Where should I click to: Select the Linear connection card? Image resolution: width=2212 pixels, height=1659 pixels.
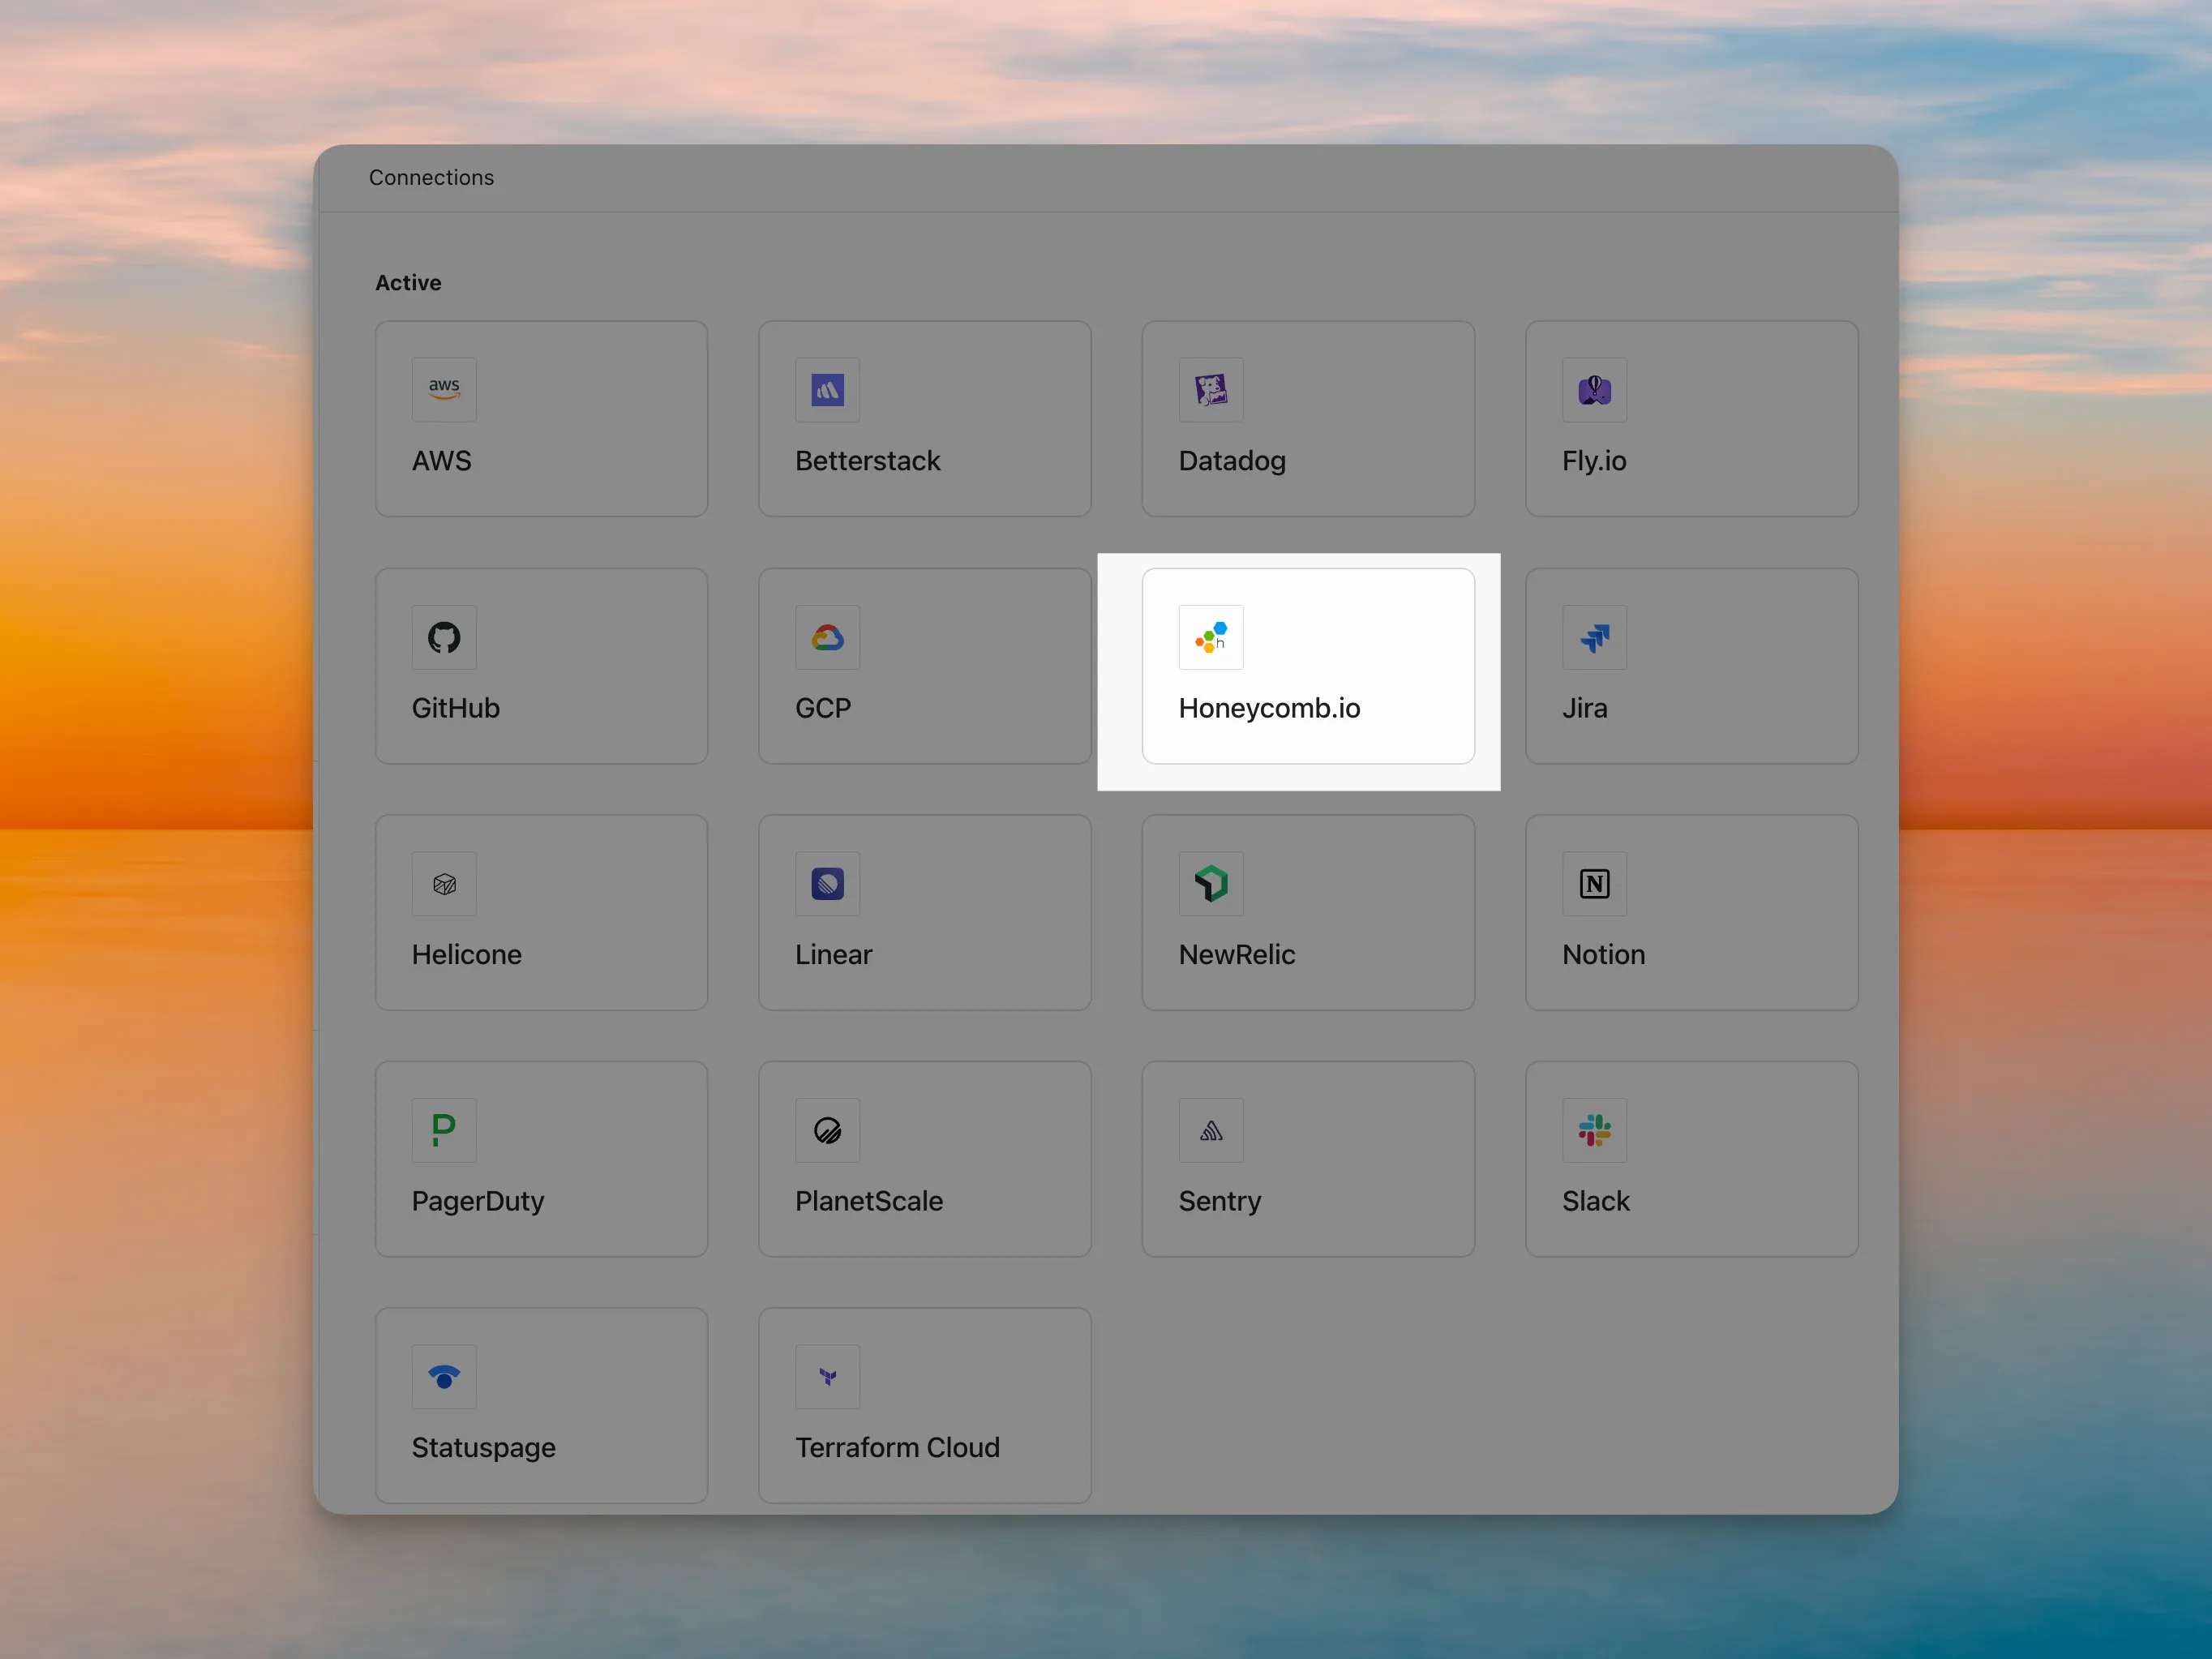tap(924, 913)
